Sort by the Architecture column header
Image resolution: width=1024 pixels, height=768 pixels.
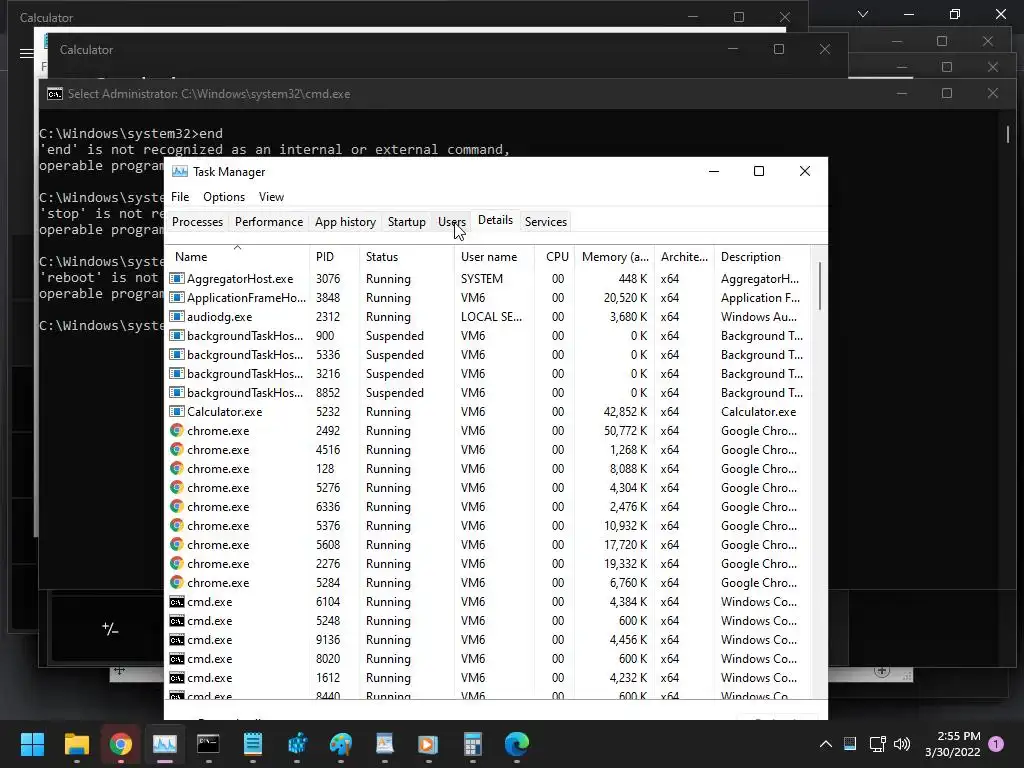pos(684,257)
